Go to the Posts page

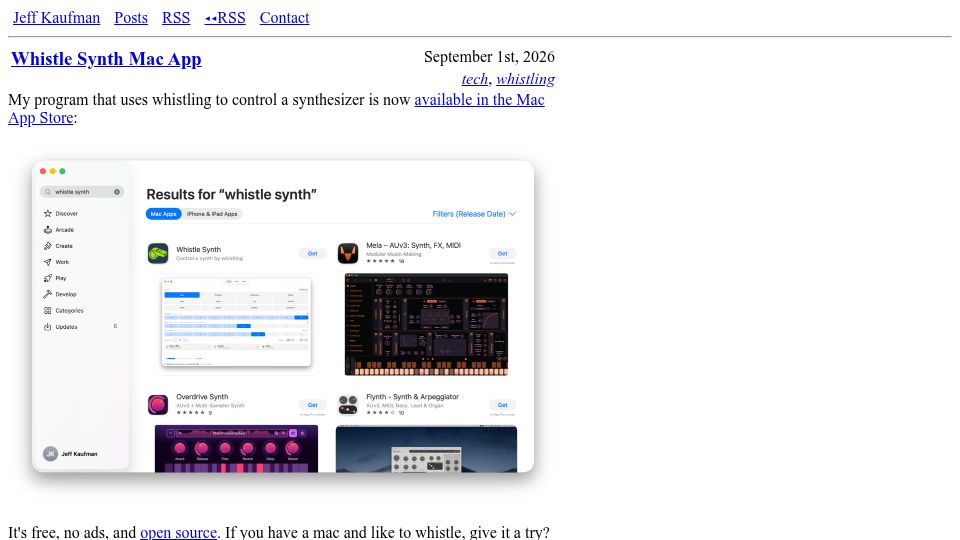click(x=131, y=18)
